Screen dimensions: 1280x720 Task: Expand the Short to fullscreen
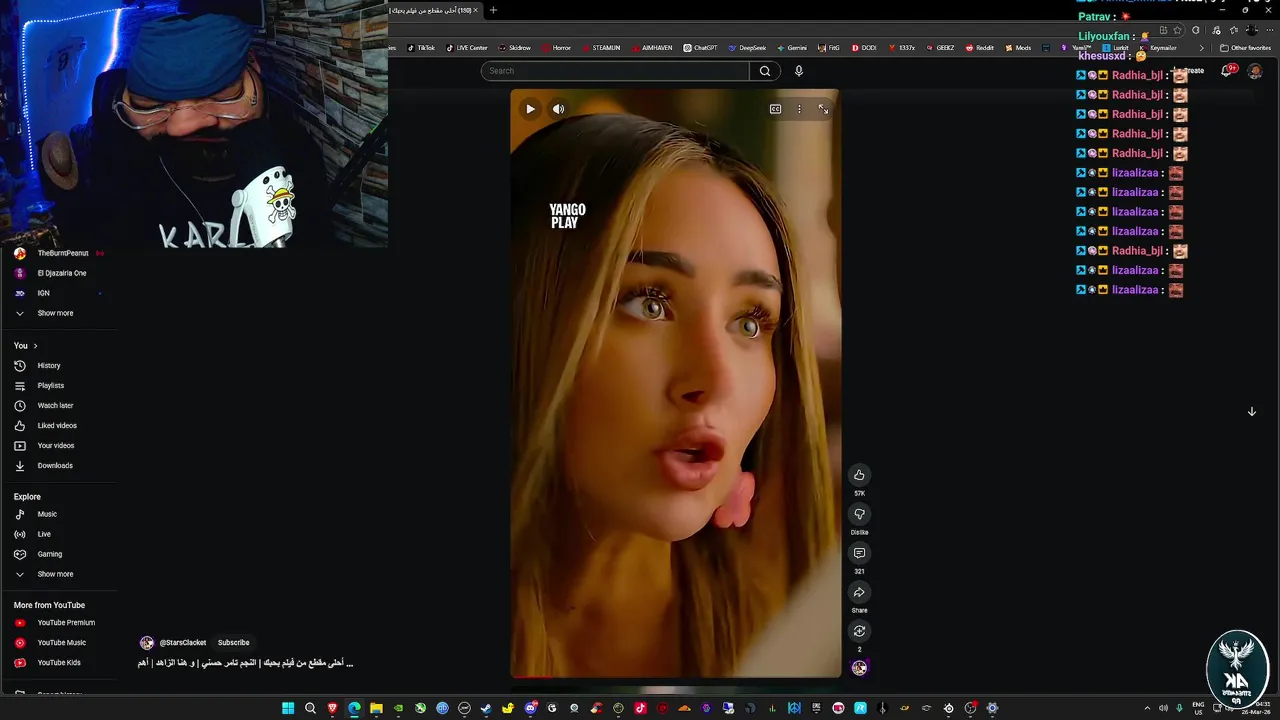pos(823,109)
